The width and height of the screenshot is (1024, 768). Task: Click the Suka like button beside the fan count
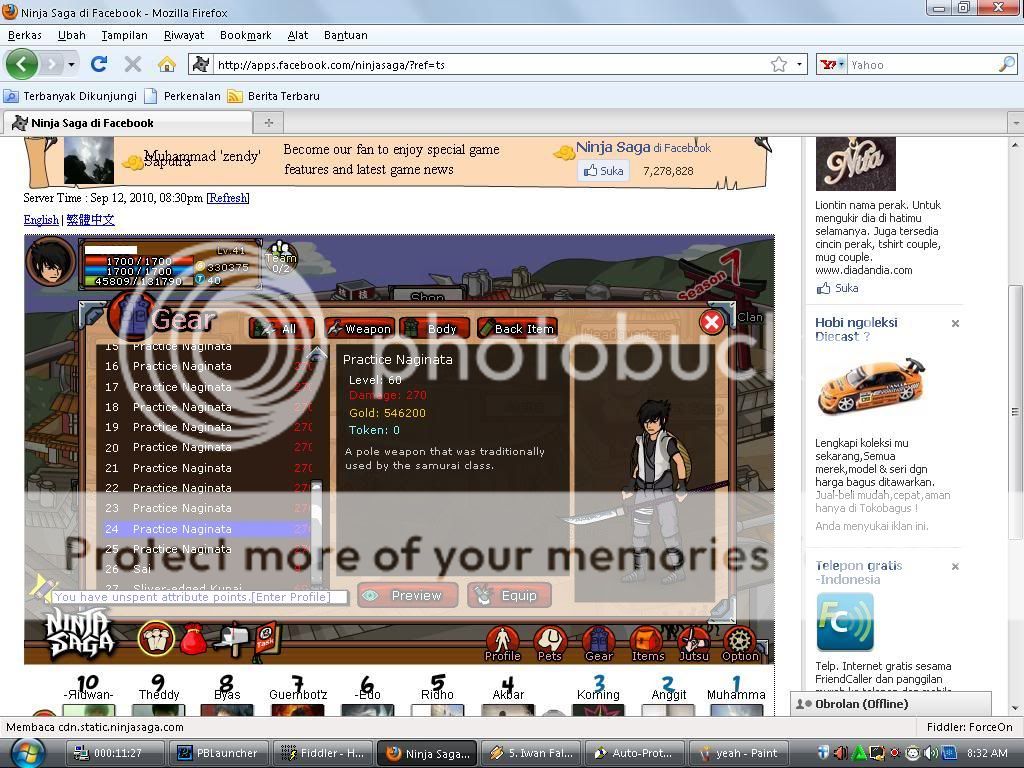pyautogui.click(x=604, y=171)
